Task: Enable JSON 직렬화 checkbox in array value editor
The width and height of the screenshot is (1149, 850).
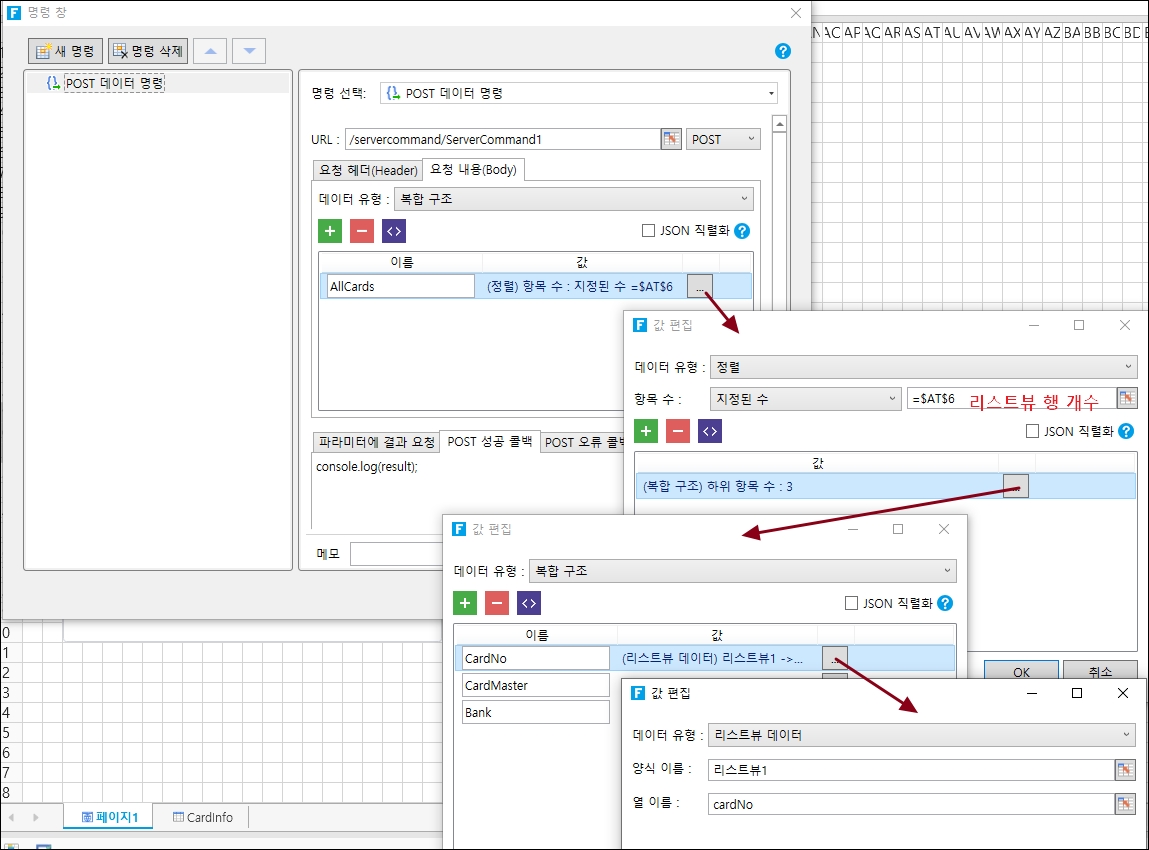Action: point(1033,431)
